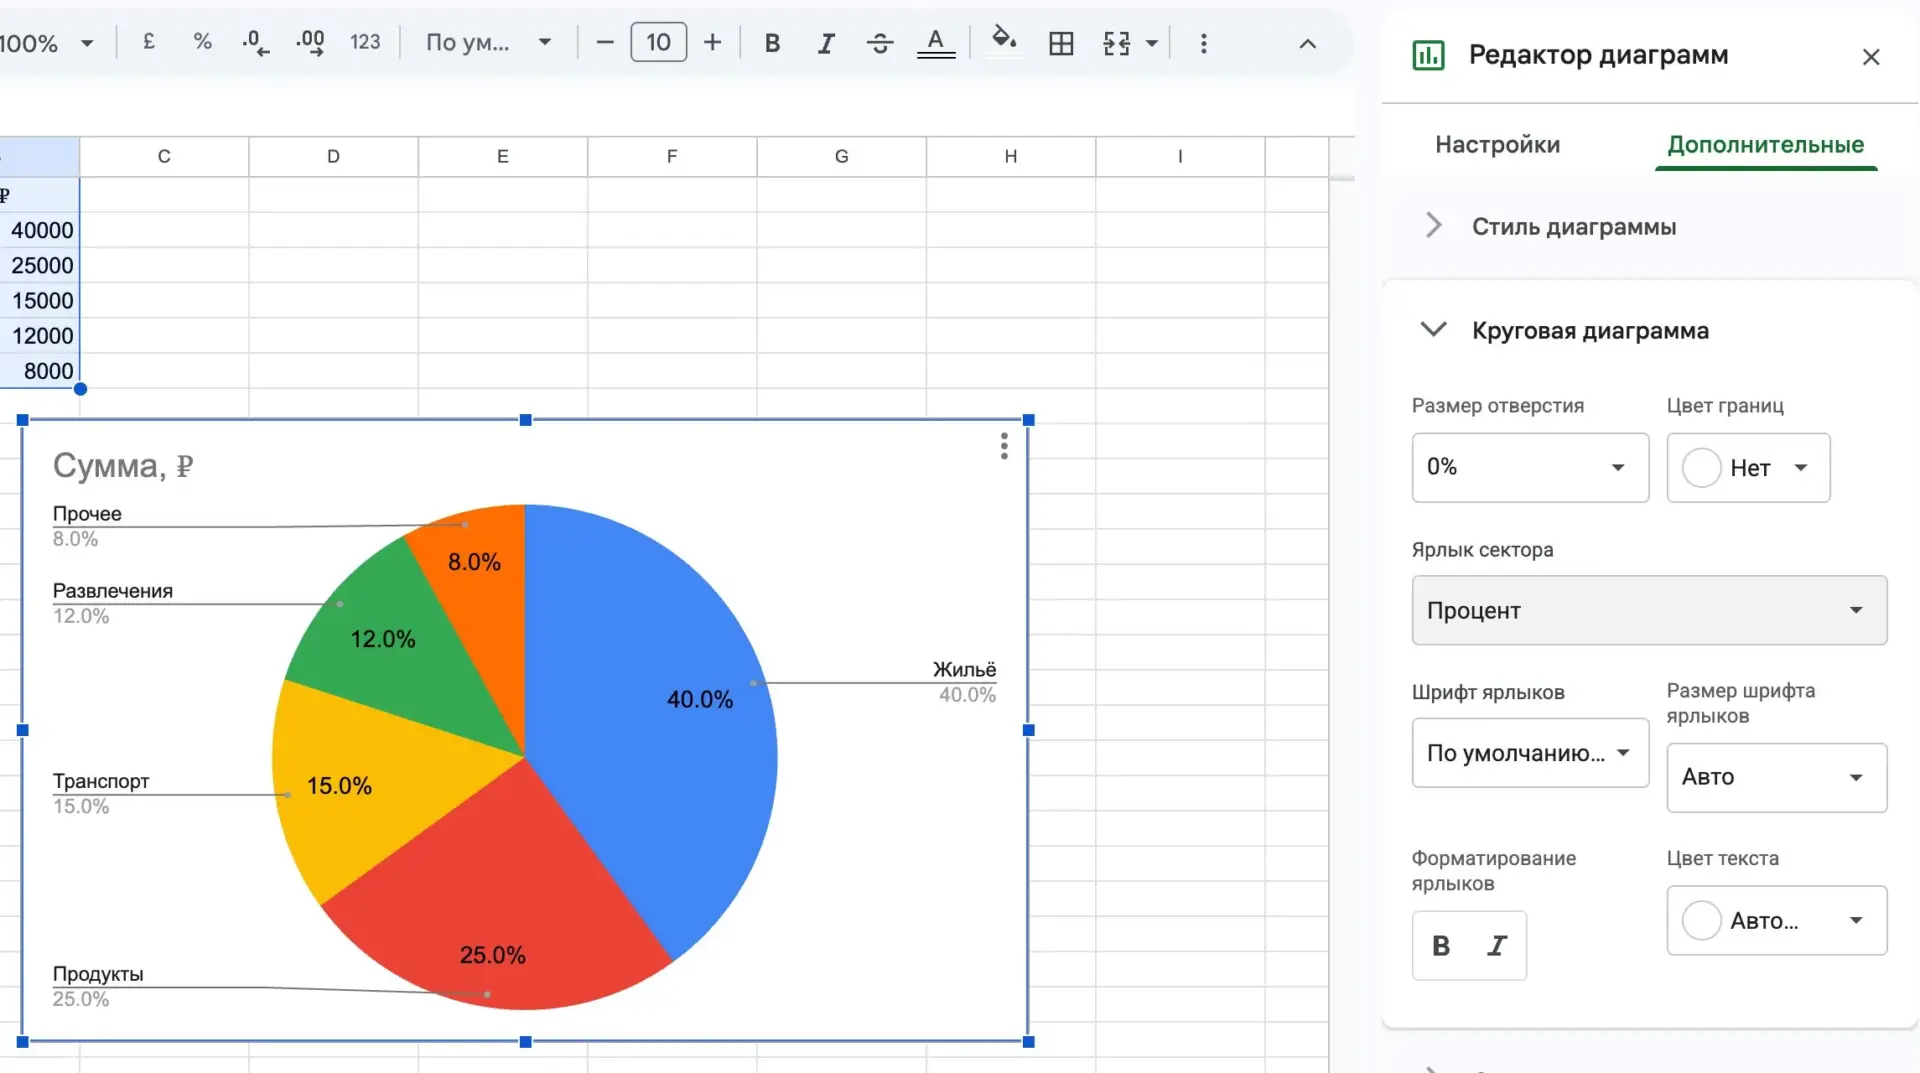This screenshot has height=1073, width=1920.
Task: Open the Размер шрифта ярлыков dropdown
Action: point(1776,777)
